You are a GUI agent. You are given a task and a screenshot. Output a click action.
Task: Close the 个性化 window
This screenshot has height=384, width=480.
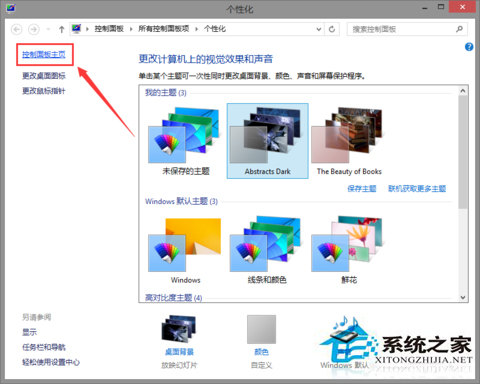[x=462, y=7]
